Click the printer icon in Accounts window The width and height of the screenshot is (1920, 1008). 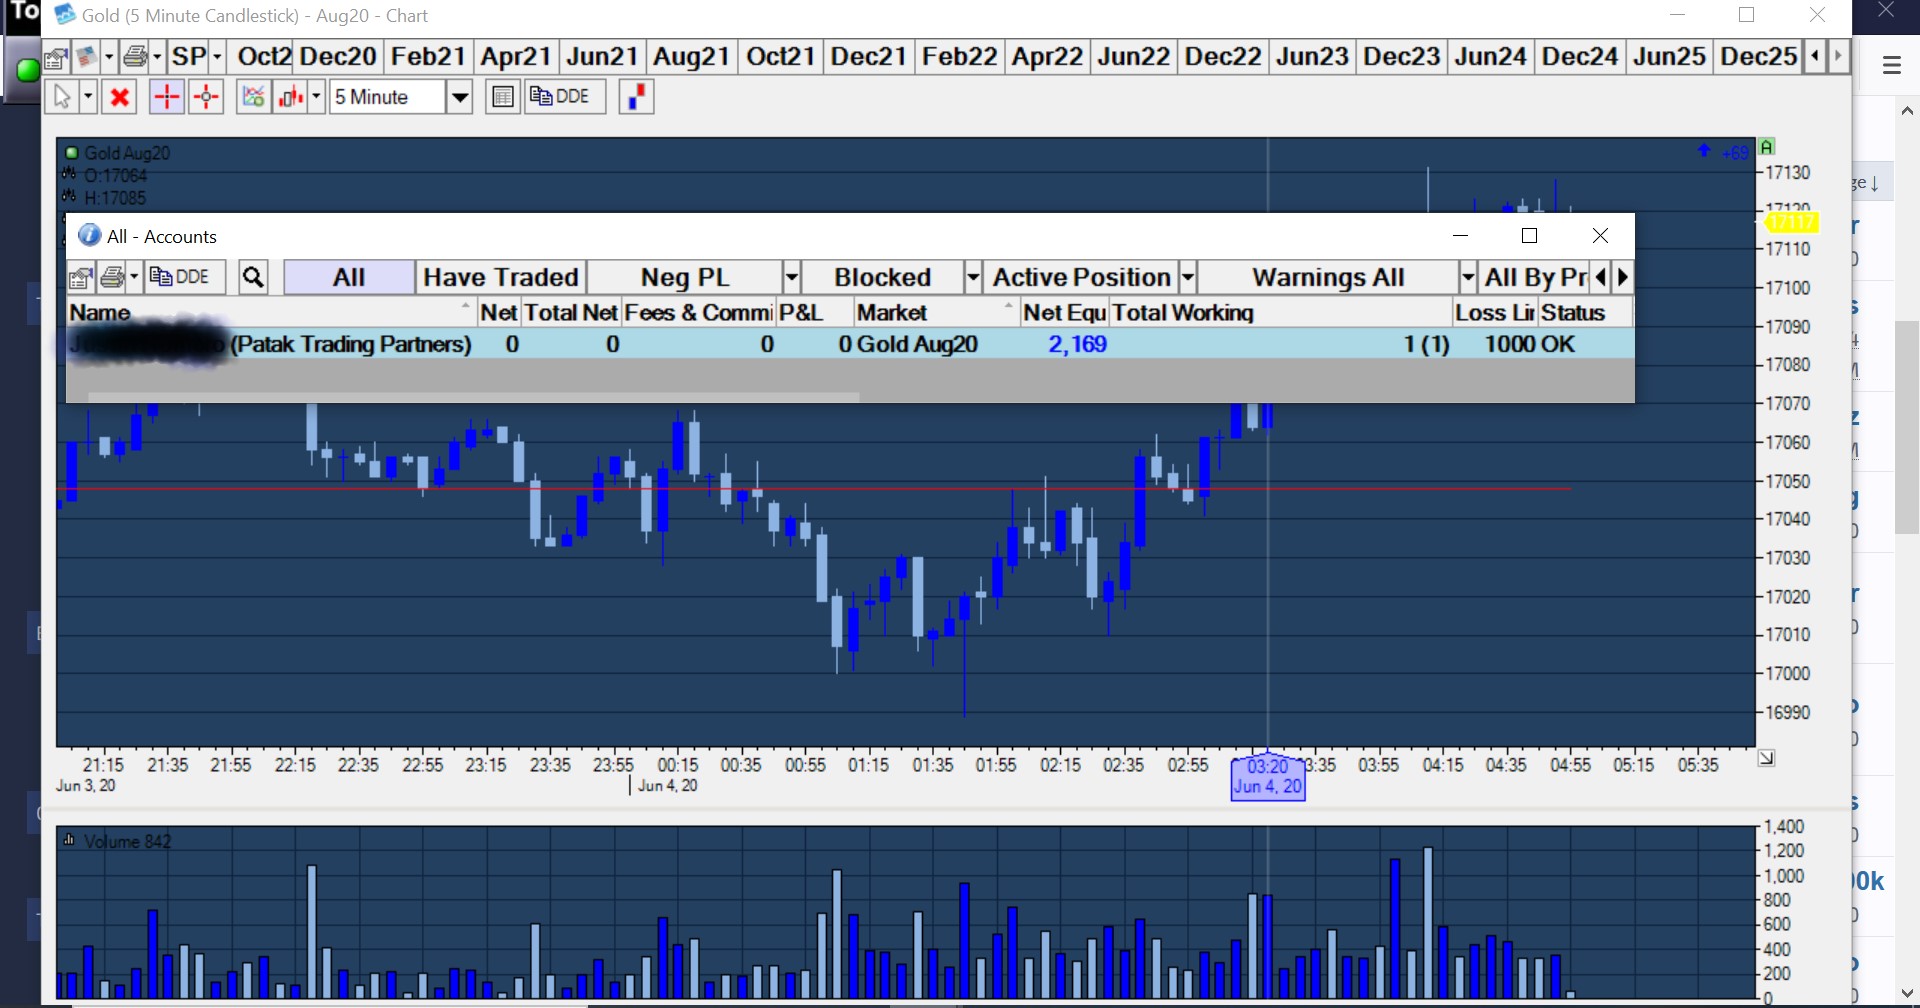(113, 277)
